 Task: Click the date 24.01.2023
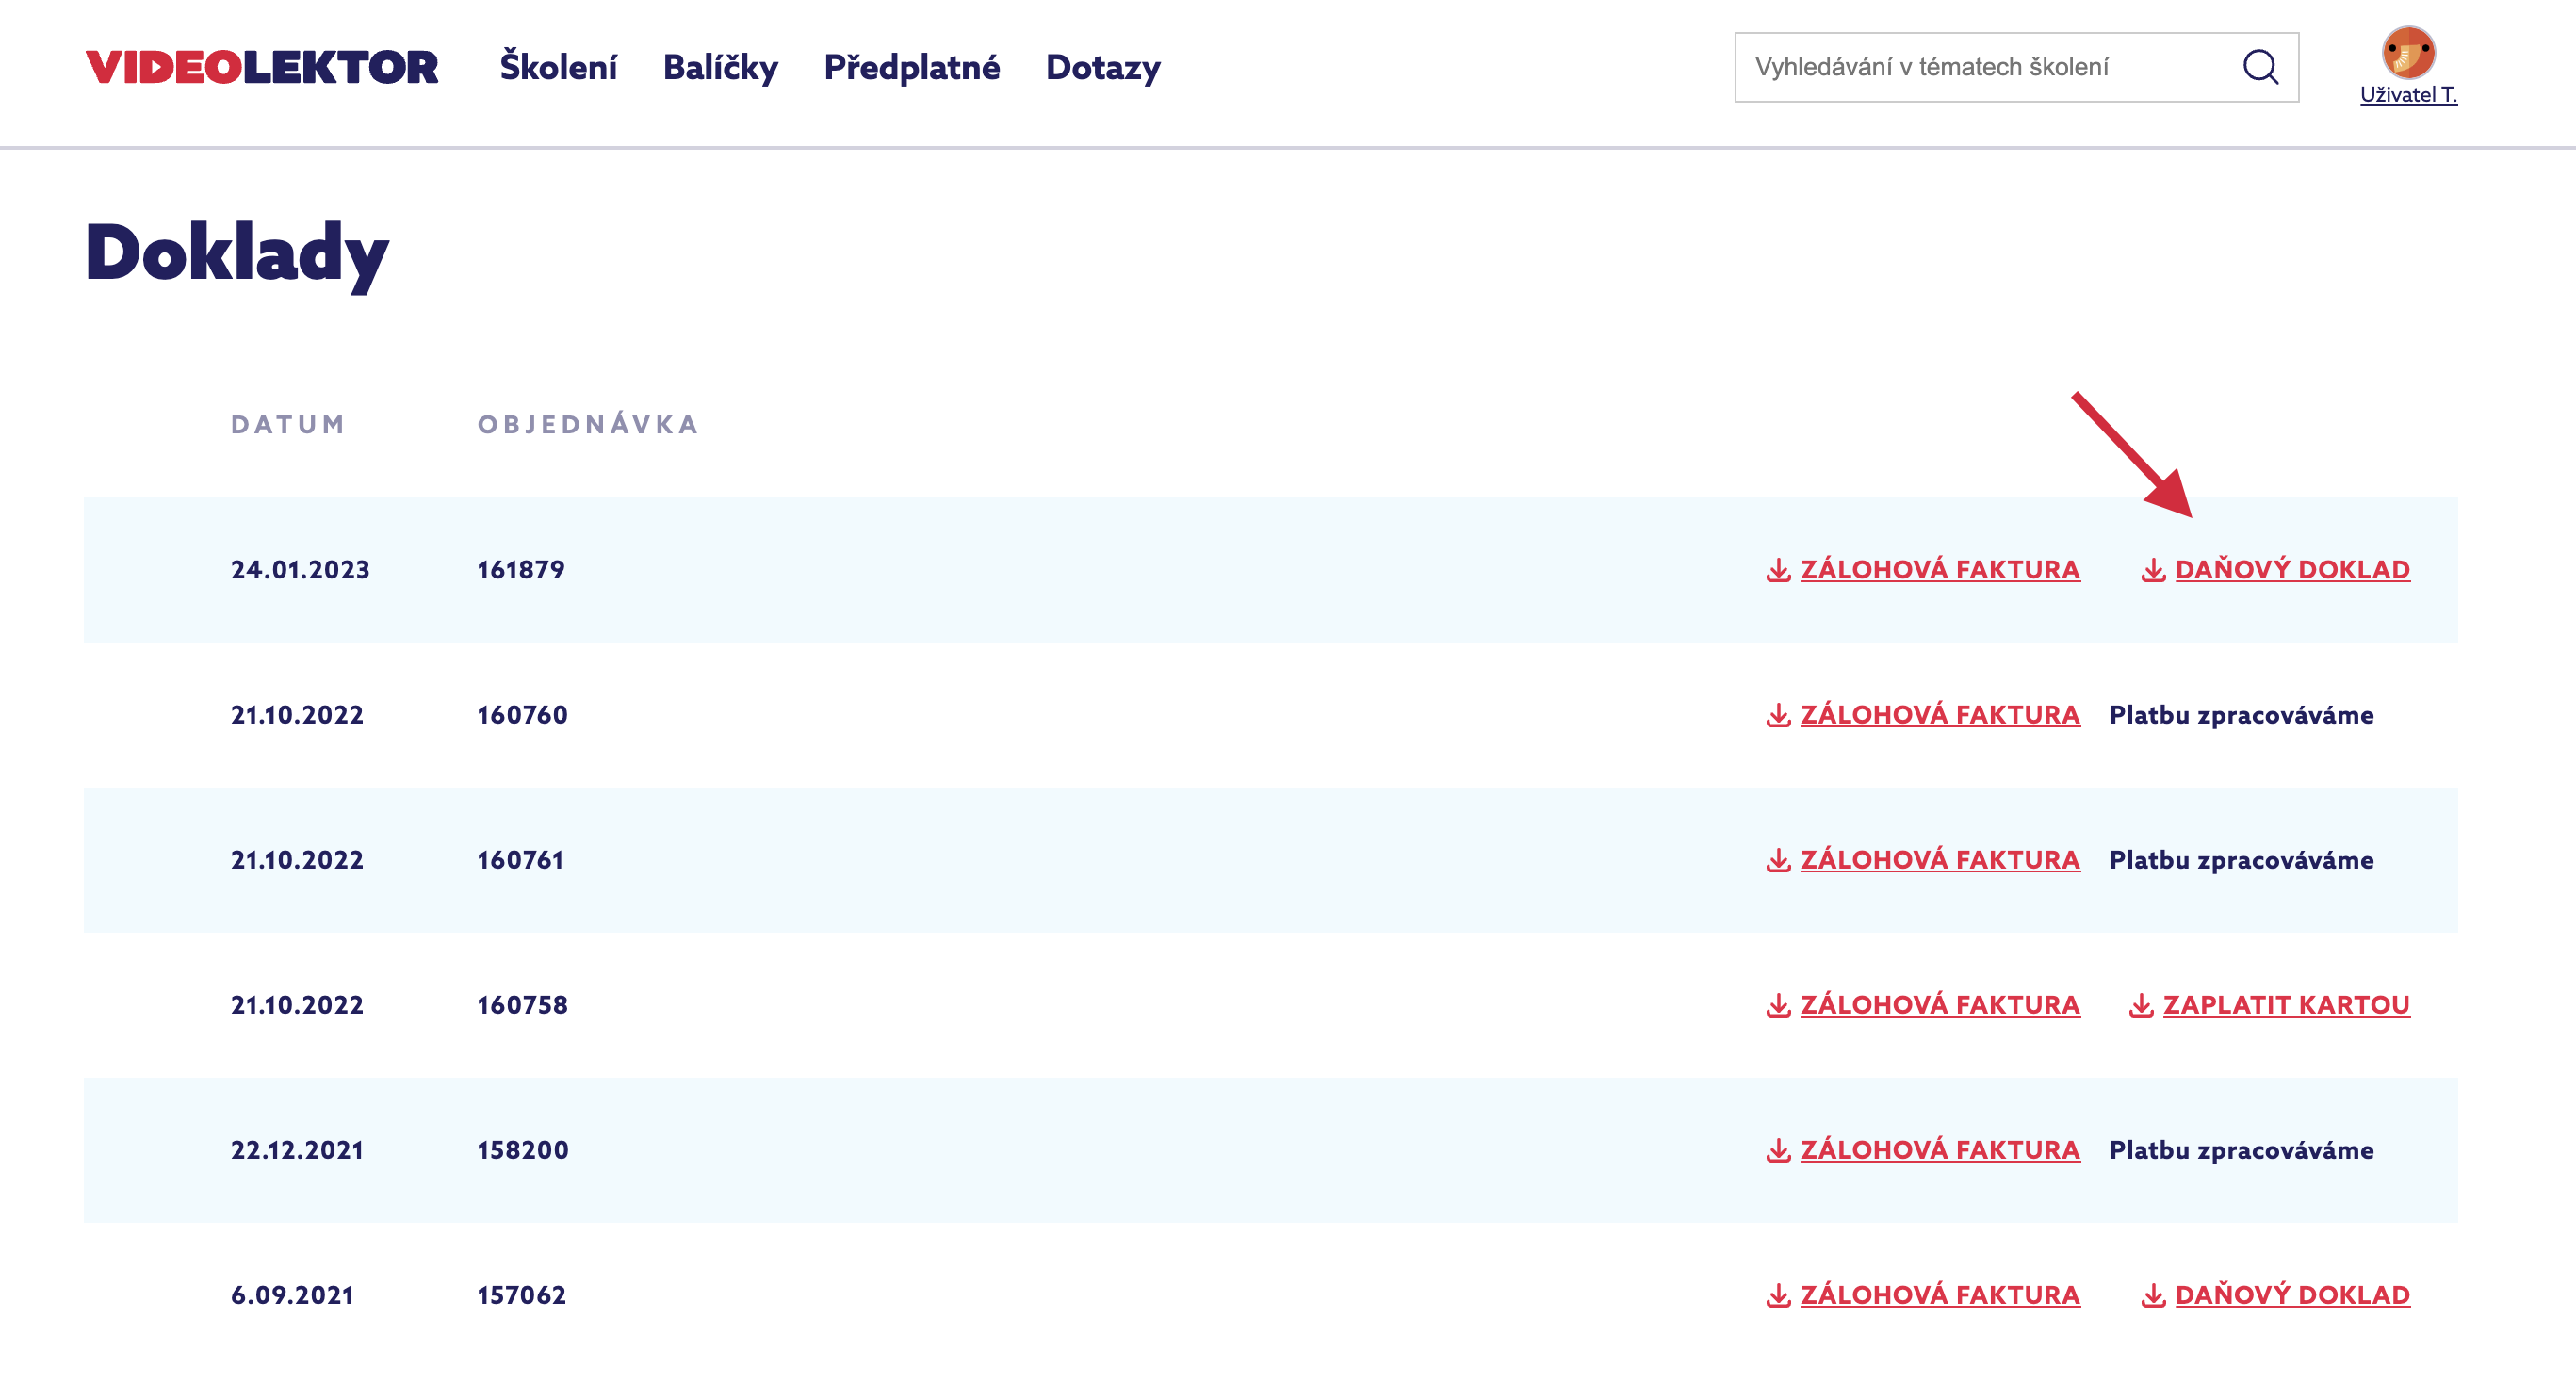pos(300,570)
